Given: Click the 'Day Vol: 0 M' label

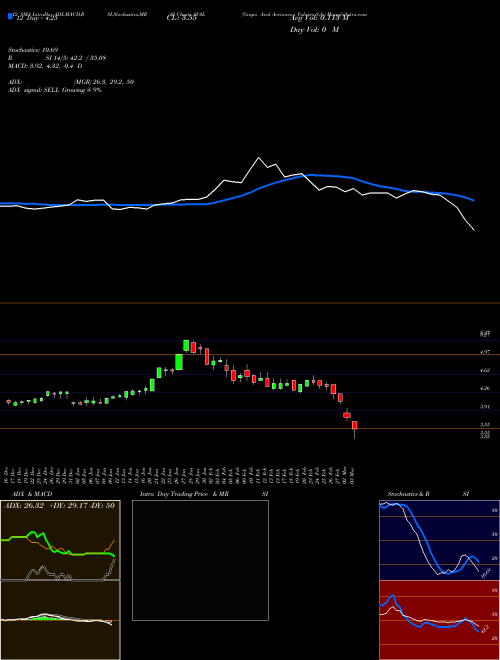Looking at the screenshot, I should [x=314, y=30].
